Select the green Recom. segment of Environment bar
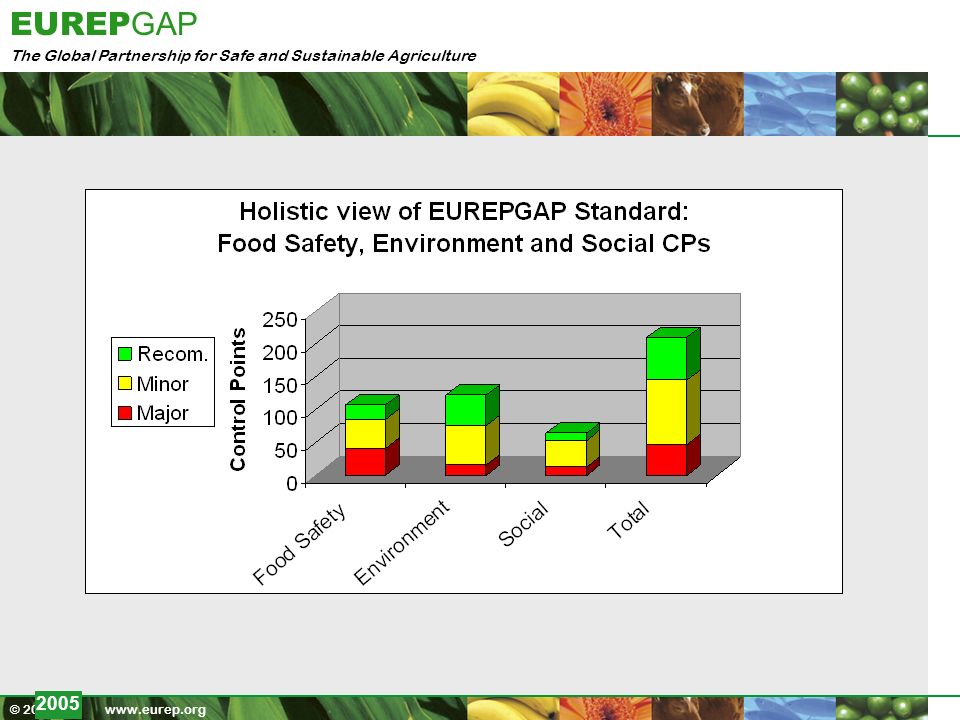This screenshot has width=960, height=720. click(465, 410)
